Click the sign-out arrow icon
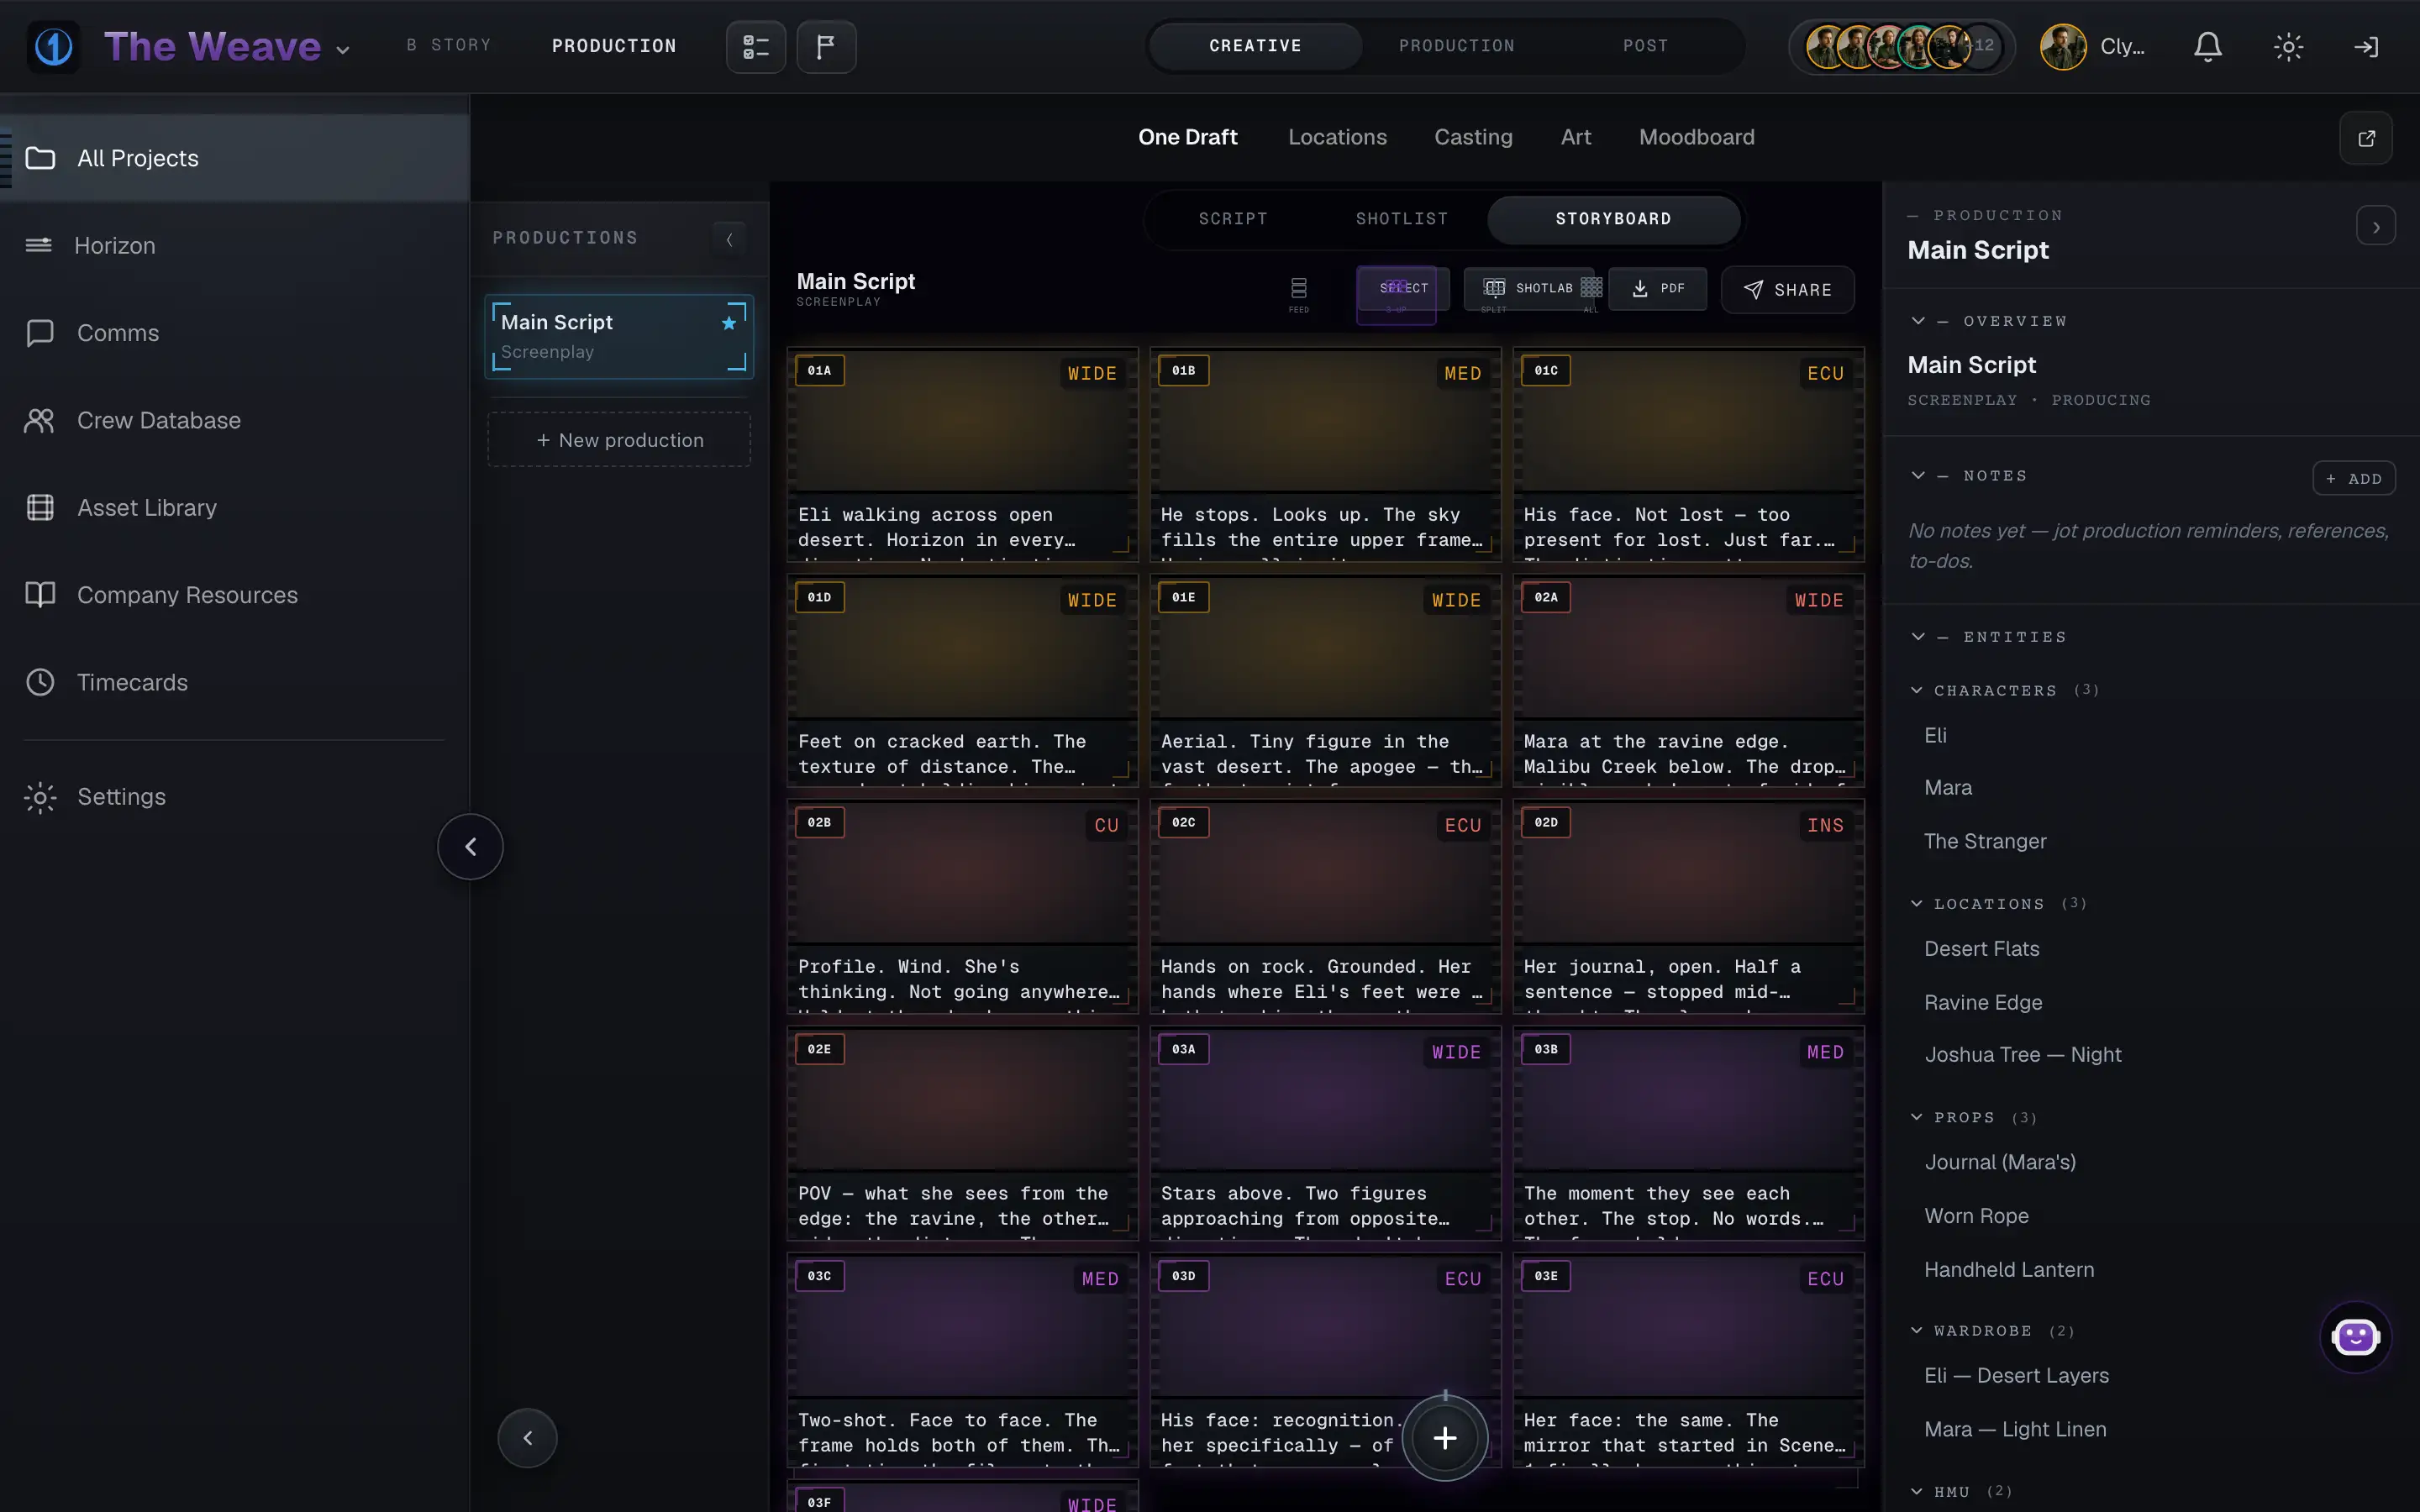 (2366, 46)
